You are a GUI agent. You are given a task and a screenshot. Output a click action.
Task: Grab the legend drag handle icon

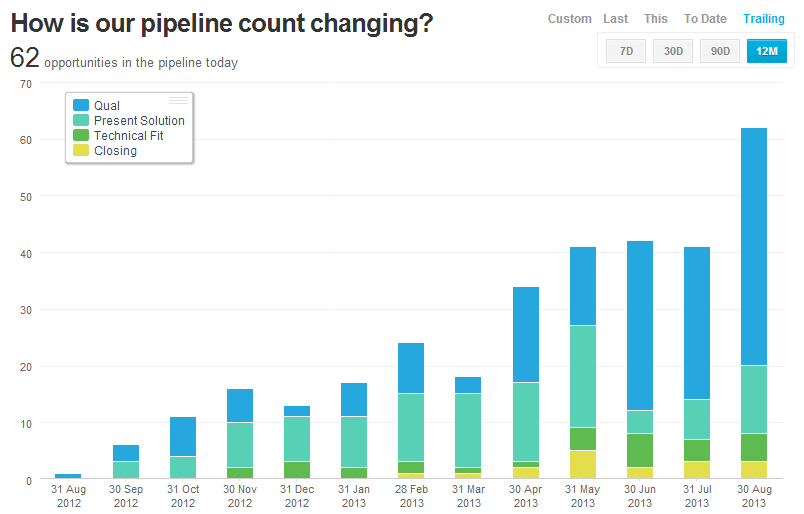coord(179,100)
